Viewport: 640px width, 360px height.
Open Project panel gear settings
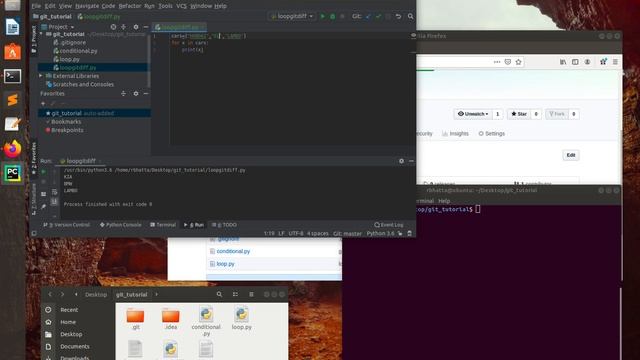[x=136, y=27]
